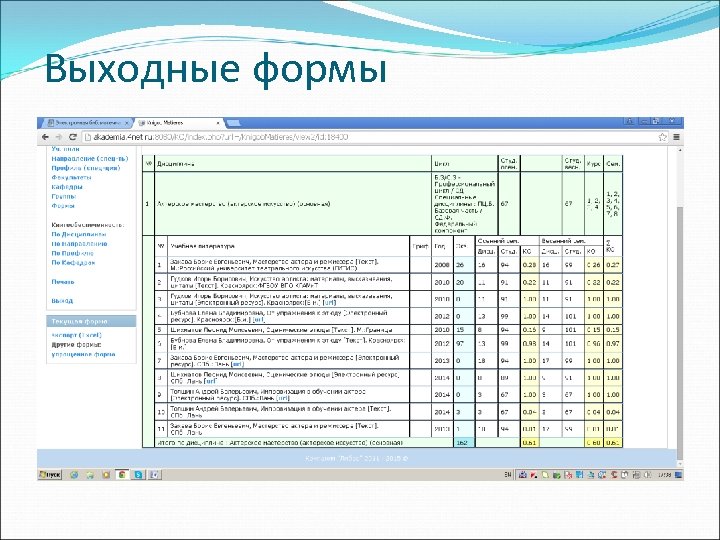Click the Экспорт (Excel) link
Viewport: 720px width, 540px height.
(77, 335)
